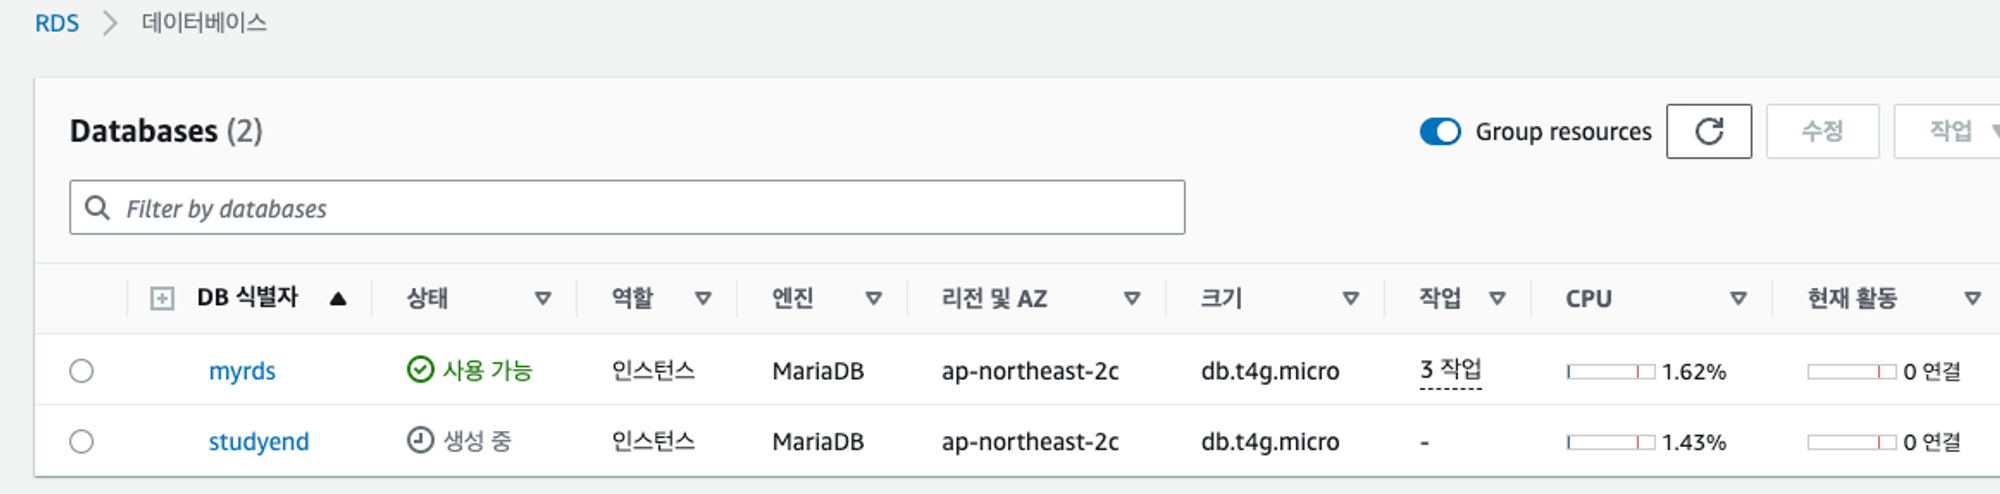The height and width of the screenshot is (494, 2000).
Task: Click the 1.62% CPU value
Action: pyautogui.click(x=1694, y=372)
